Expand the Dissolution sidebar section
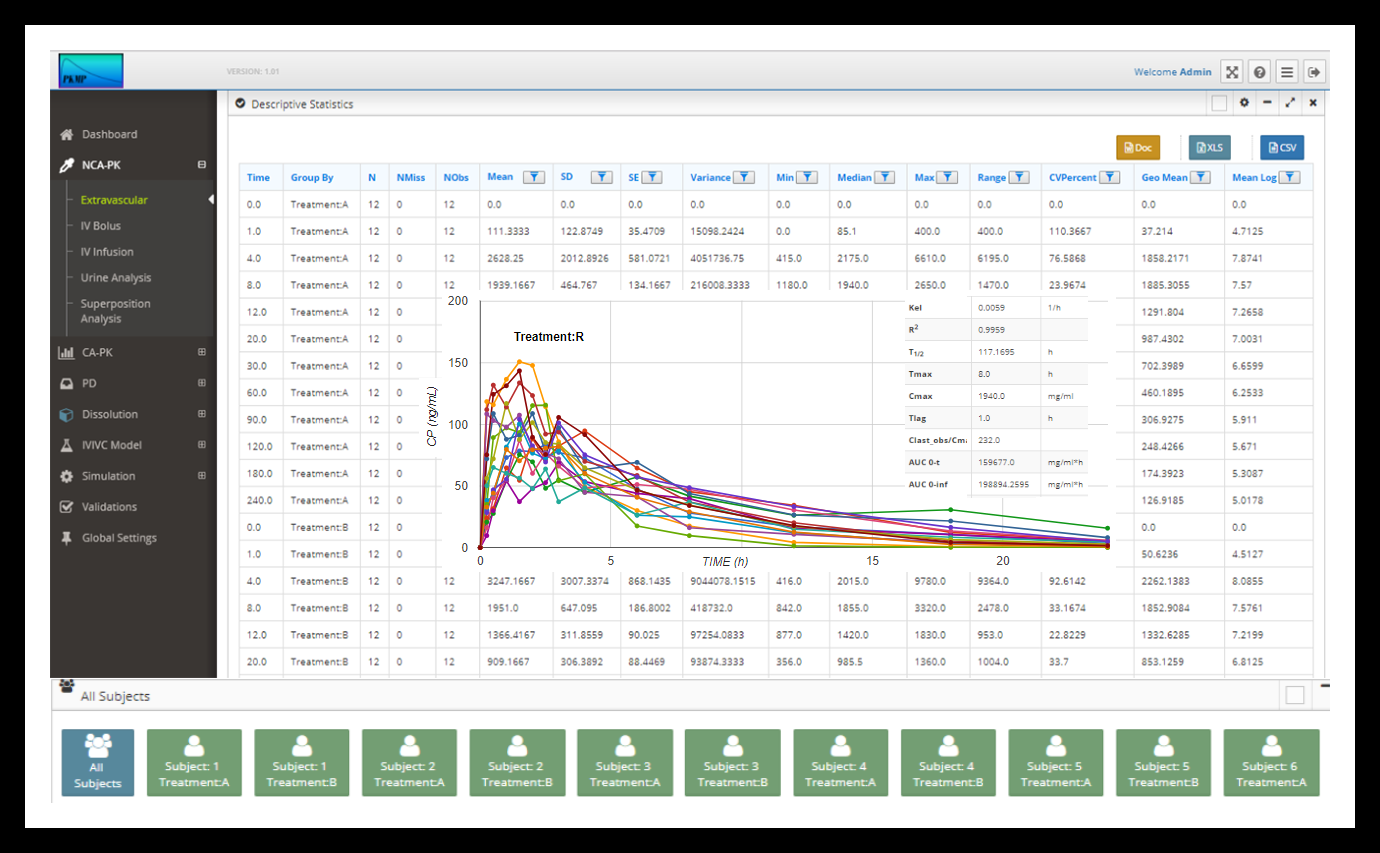1380x853 pixels. [202, 414]
